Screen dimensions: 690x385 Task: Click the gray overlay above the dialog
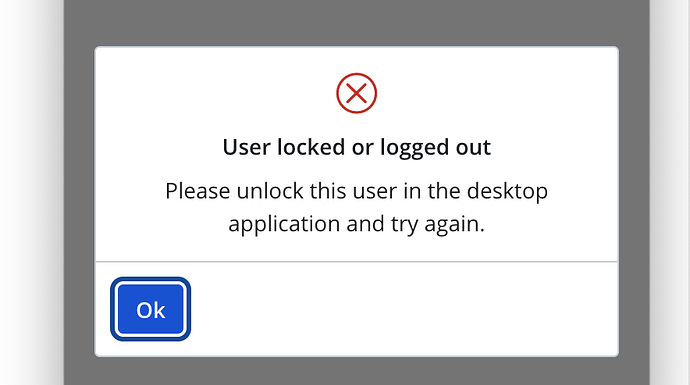[x=356, y=23]
